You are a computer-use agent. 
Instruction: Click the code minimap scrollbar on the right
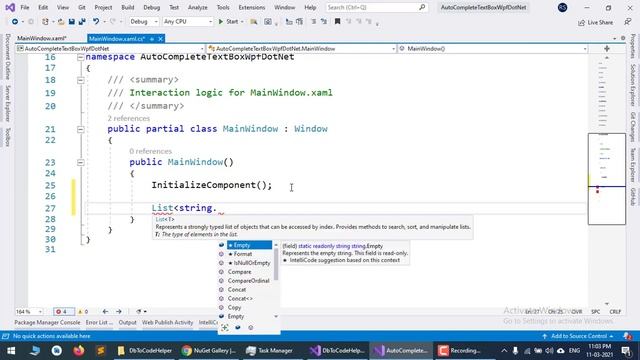click(x=607, y=180)
